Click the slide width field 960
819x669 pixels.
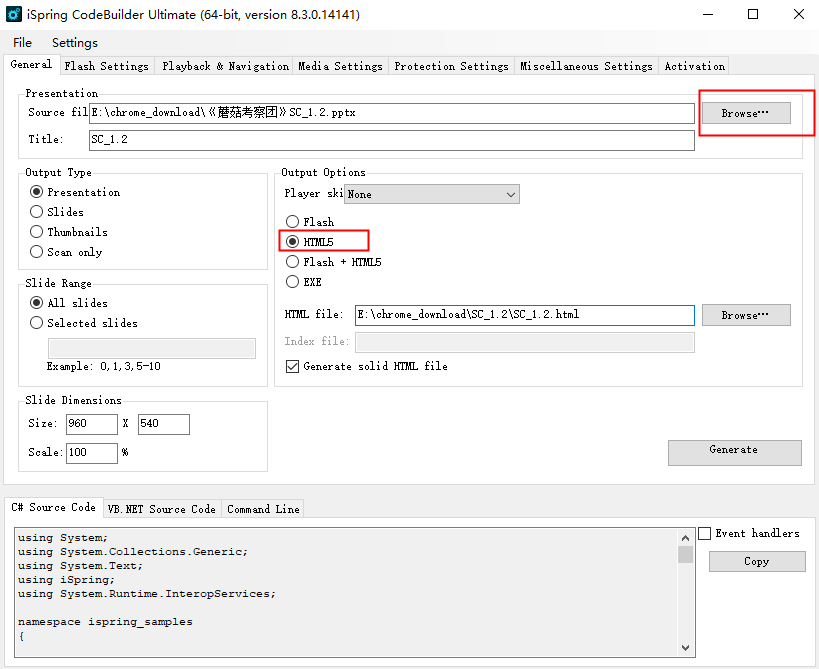tap(92, 424)
